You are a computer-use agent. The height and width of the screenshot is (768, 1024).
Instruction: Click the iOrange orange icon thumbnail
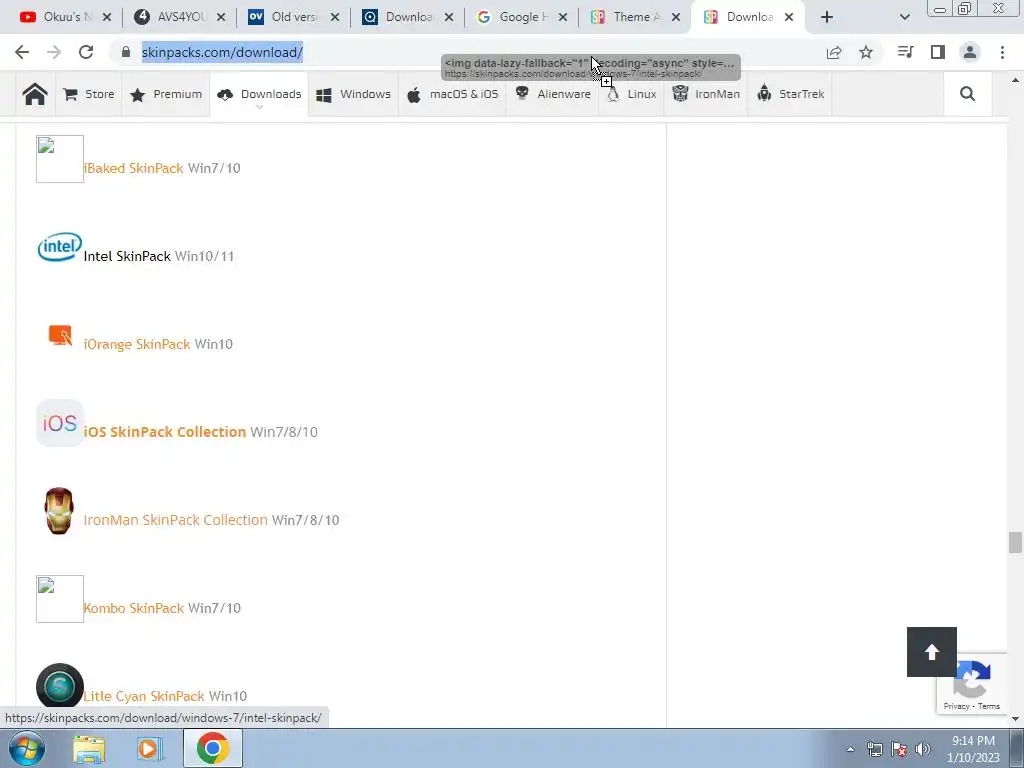[x=60, y=335]
